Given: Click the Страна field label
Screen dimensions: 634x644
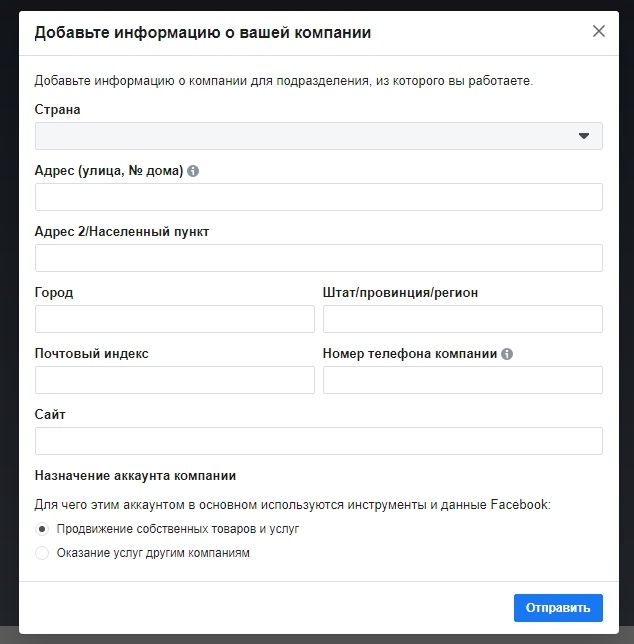Looking at the screenshot, I should click(x=57, y=110).
